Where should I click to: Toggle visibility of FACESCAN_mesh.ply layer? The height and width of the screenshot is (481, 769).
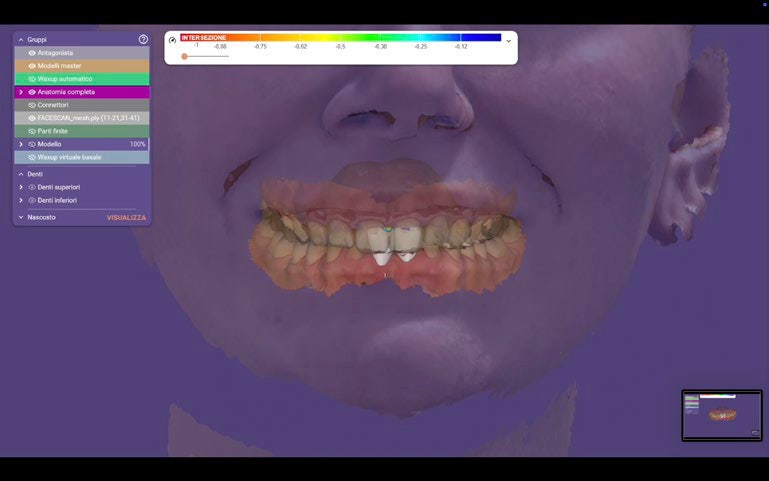click(x=32, y=118)
